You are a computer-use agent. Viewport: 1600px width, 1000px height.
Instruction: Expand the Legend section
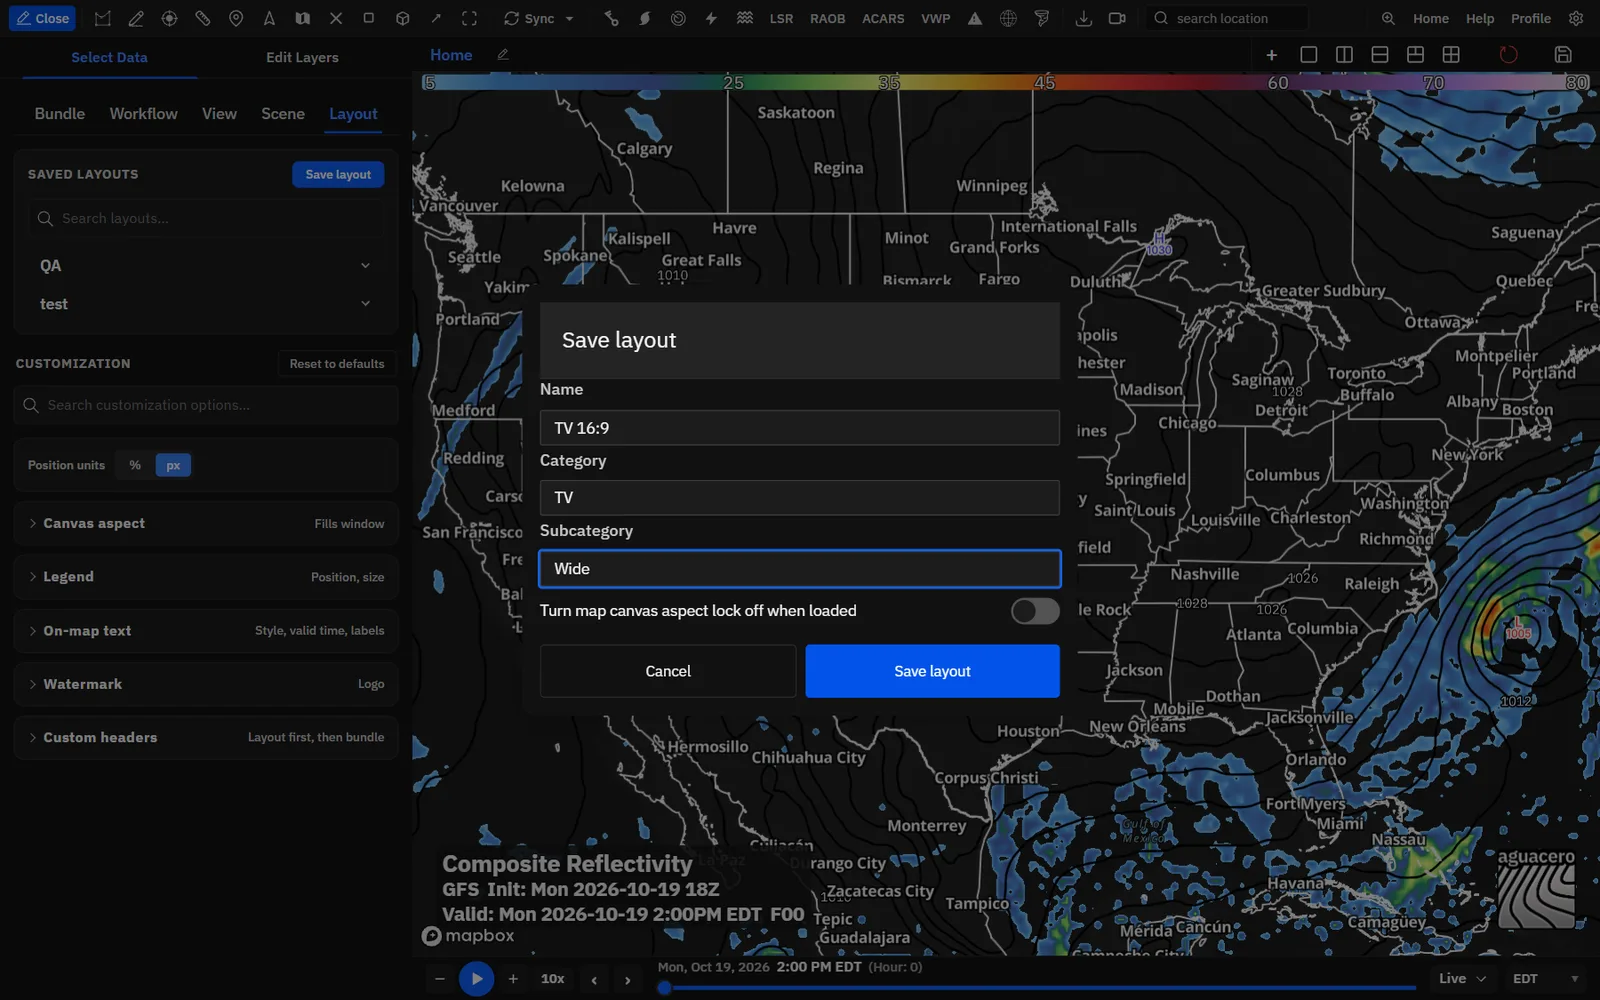click(206, 577)
